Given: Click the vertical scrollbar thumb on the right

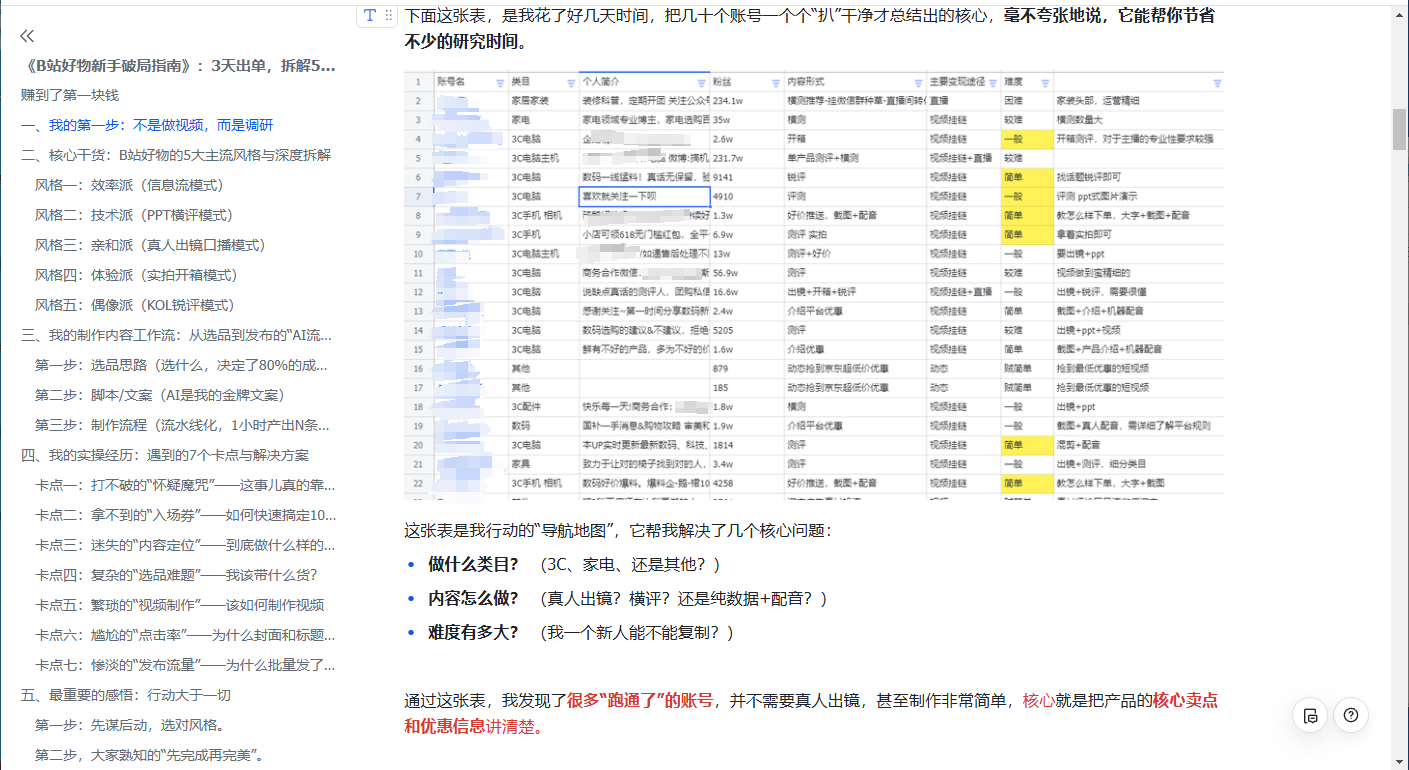Looking at the screenshot, I should coord(1399,128).
